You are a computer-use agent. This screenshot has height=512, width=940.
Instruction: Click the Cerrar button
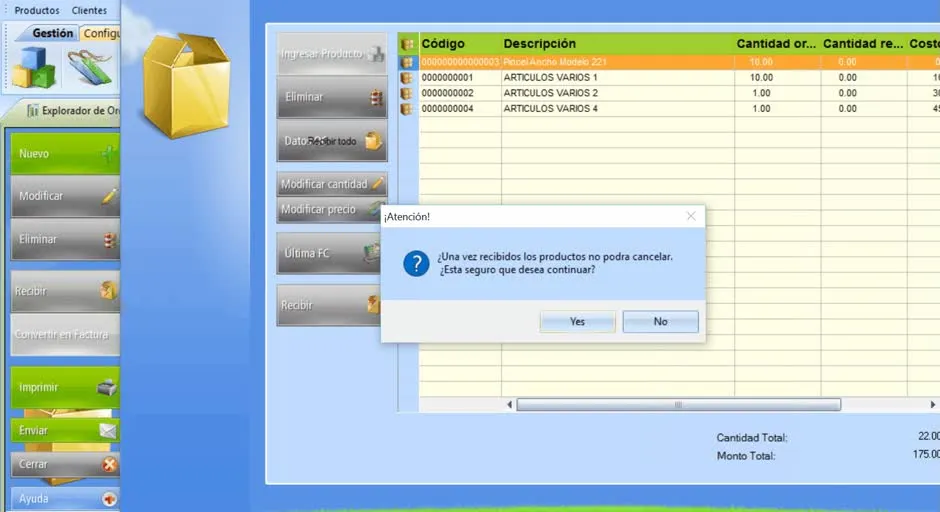65,464
